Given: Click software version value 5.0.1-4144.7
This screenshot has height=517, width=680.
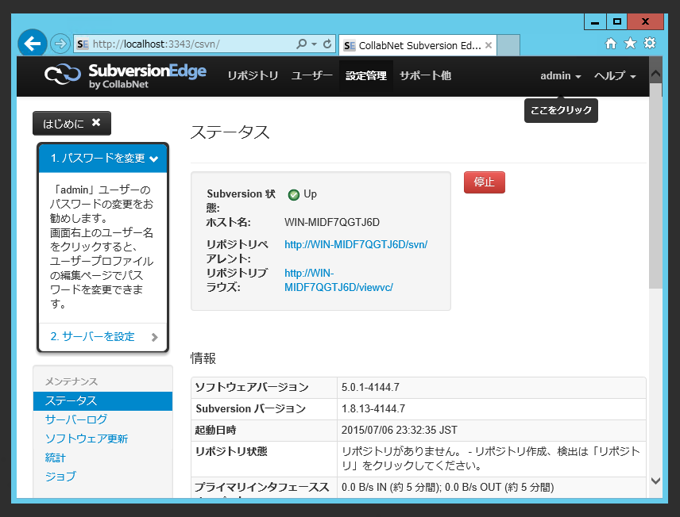Looking at the screenshot, I should tap(370, 387).
